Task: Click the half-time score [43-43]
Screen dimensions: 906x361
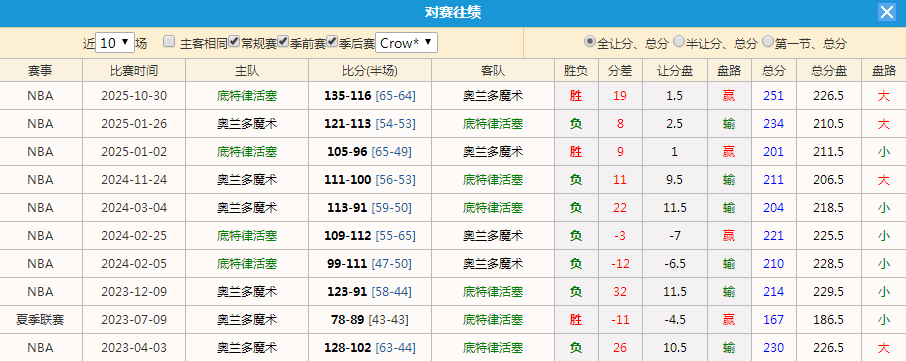Action: [388, 319]
